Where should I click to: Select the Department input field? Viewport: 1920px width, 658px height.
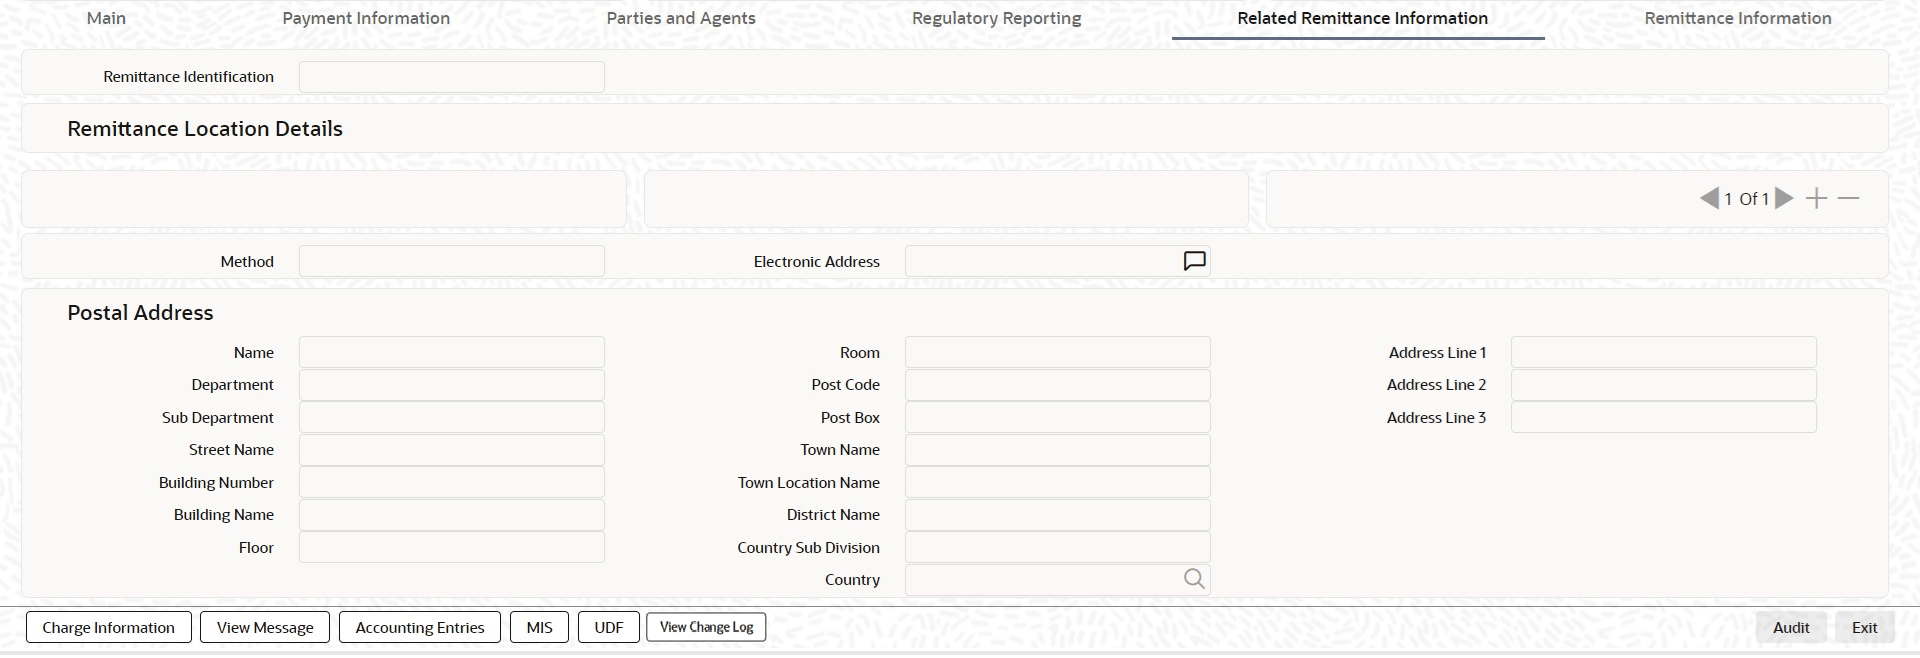[452, 385]
